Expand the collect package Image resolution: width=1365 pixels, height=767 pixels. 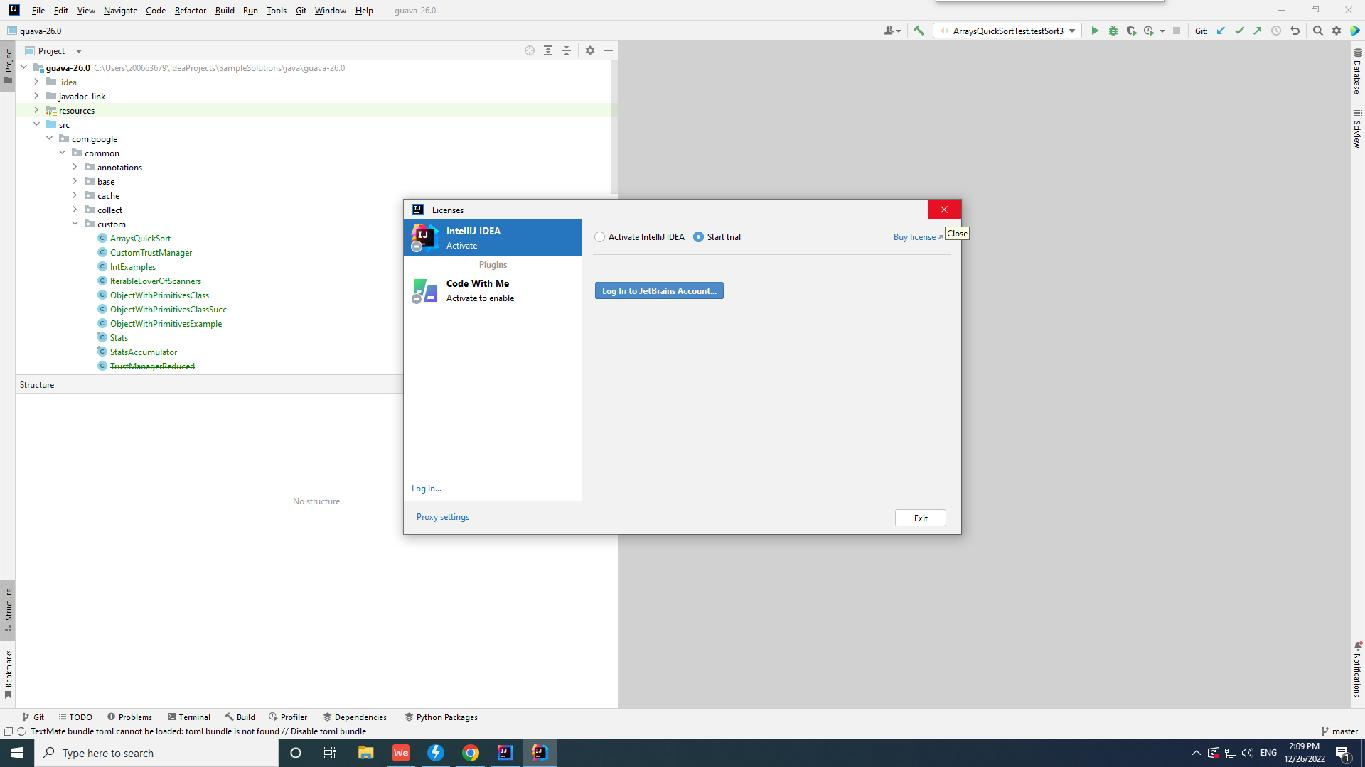pyautogui.click(x=75, y=210)
